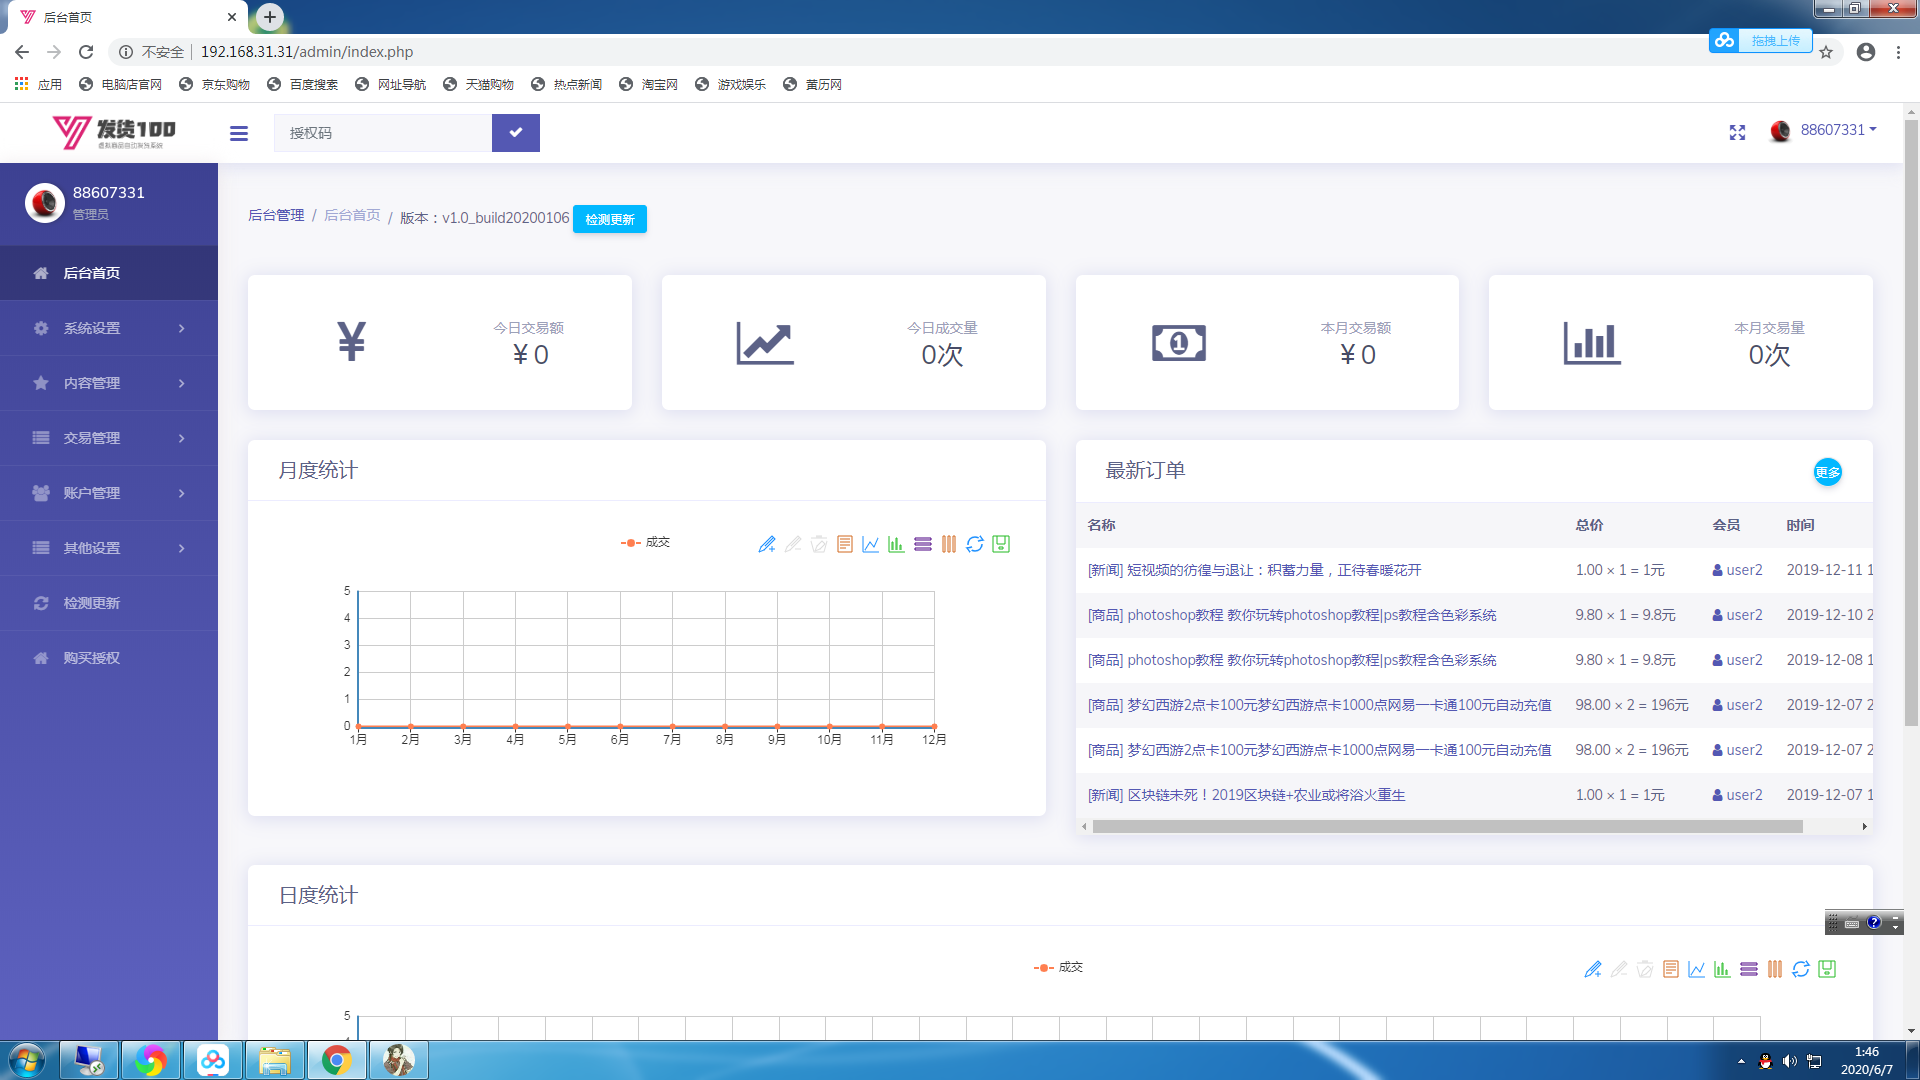Screen dimensions: 1920x1080
Task: Switch daily chart to tiled mode
Action: pos(1775,969)
